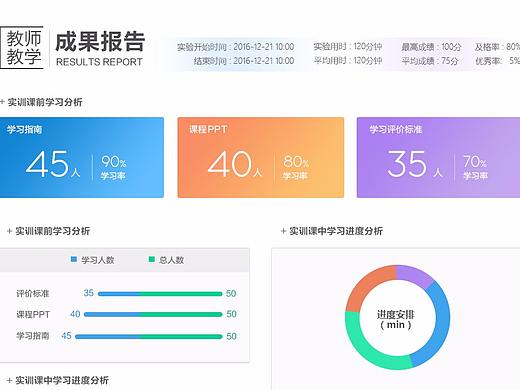Open the purple 学习评价标准 card
Viewport: 520px width, 390px height.
(438, 157)
